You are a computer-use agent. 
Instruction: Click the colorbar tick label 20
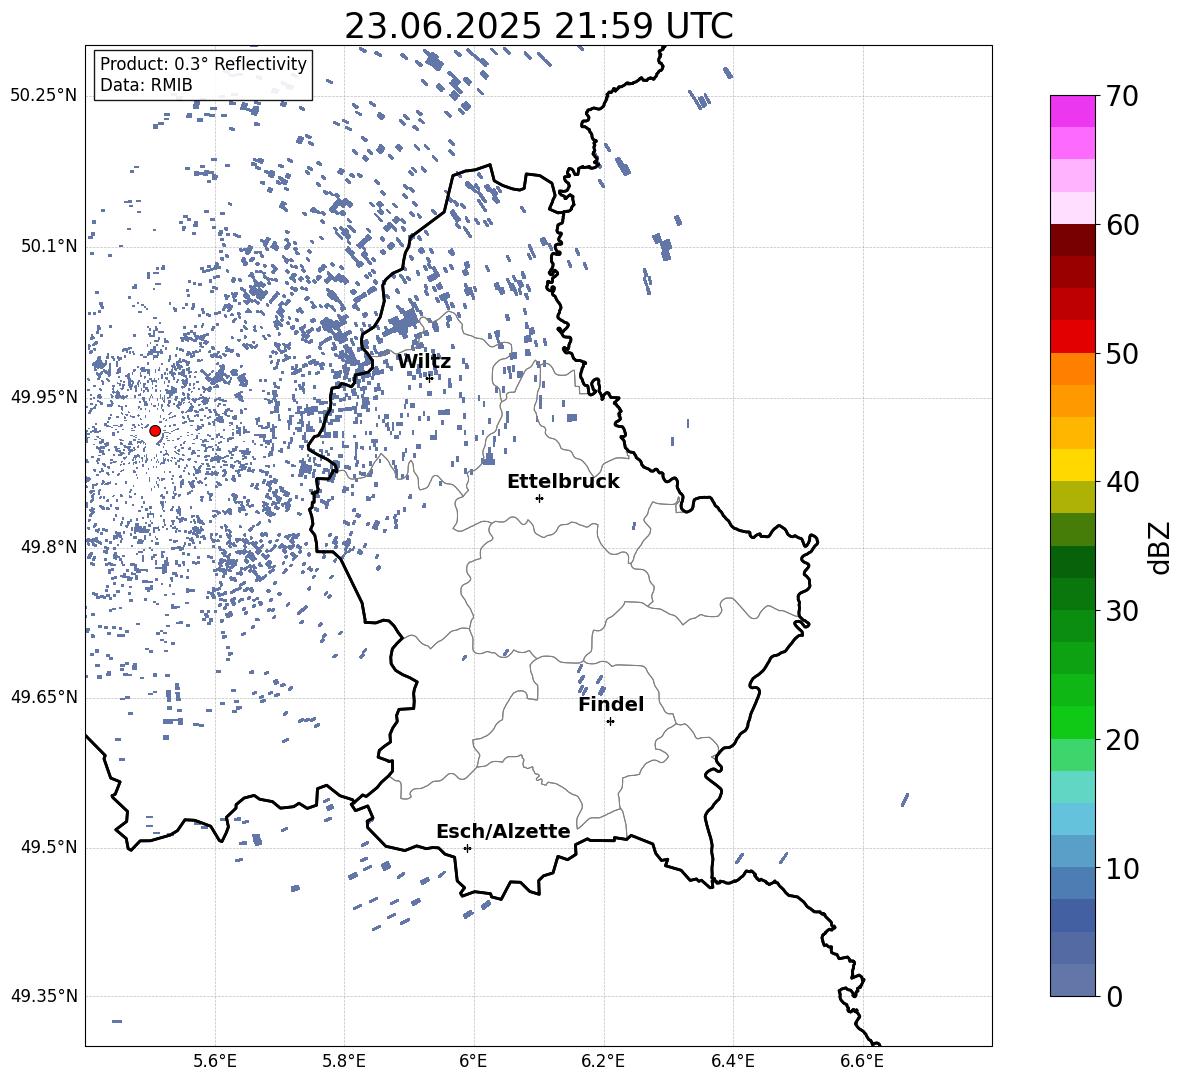pos(1122,740)
